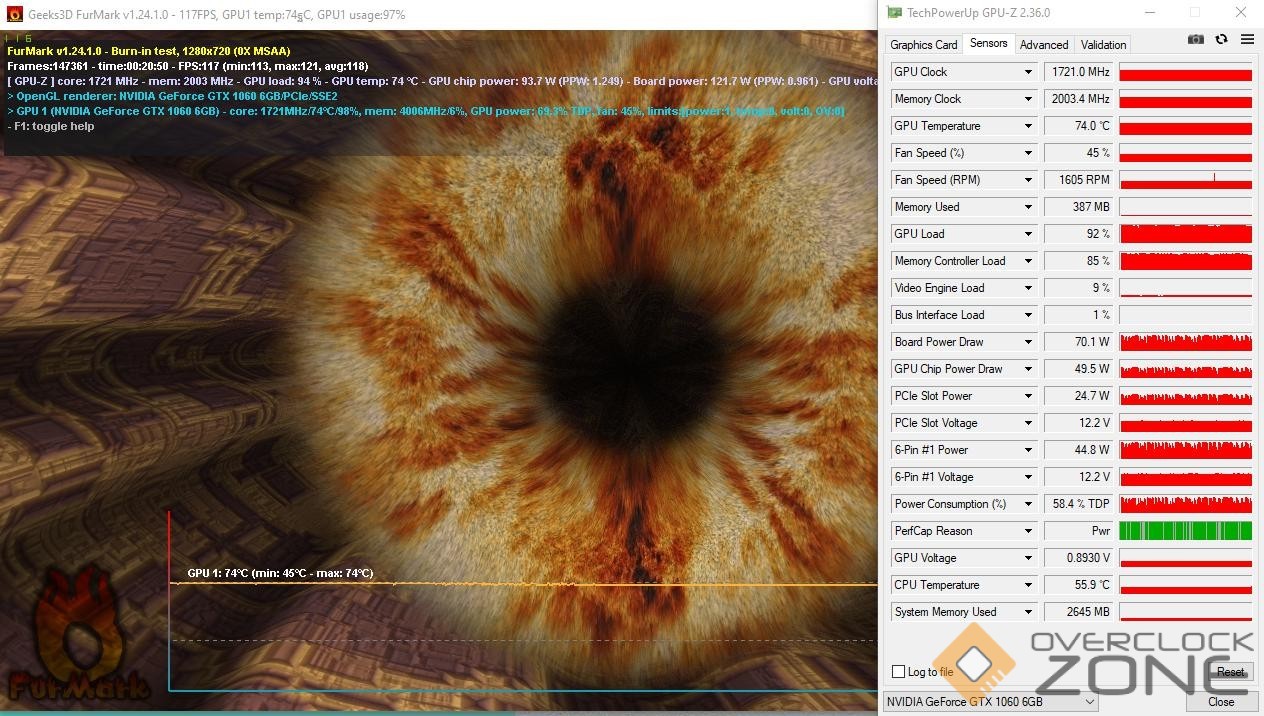This screenshot has height=716, width=1264.
Task: Switch to the Graphics Card tab
Action: (923, 45)
